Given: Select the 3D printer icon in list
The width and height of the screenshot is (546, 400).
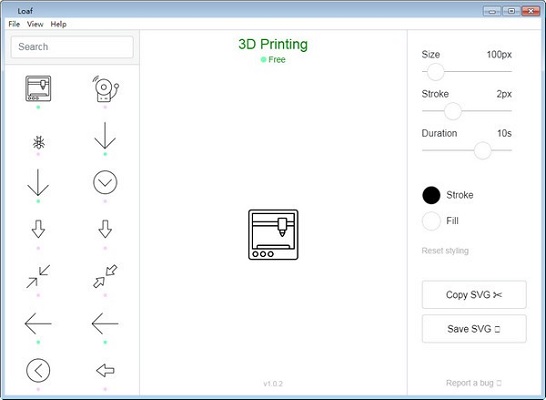Looking at the screenshot, I should pyautogui.click(x=38, y=89).
